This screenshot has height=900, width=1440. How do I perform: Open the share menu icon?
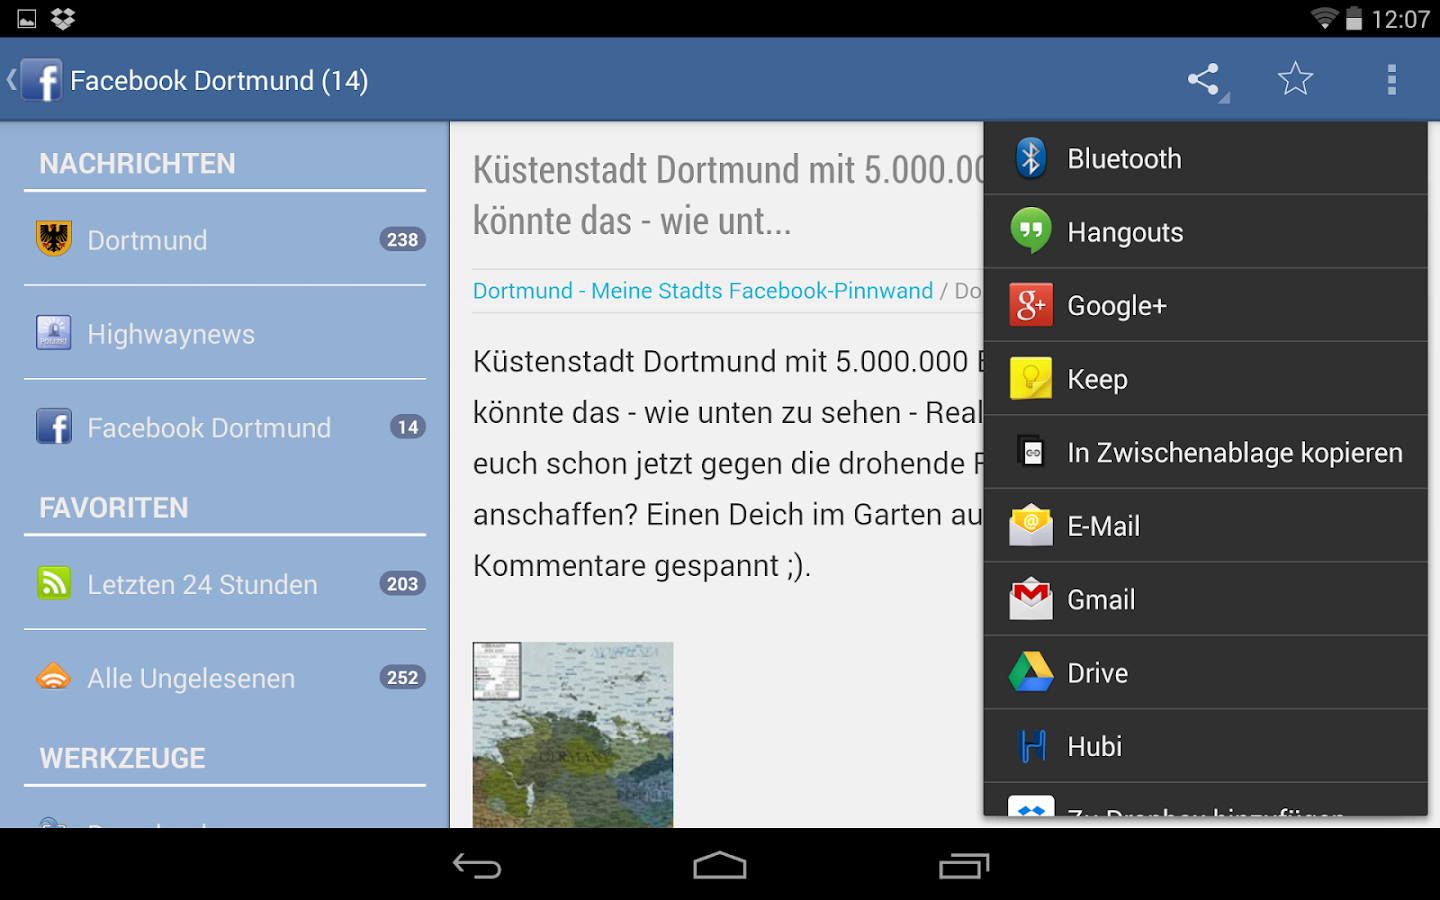1205,80
